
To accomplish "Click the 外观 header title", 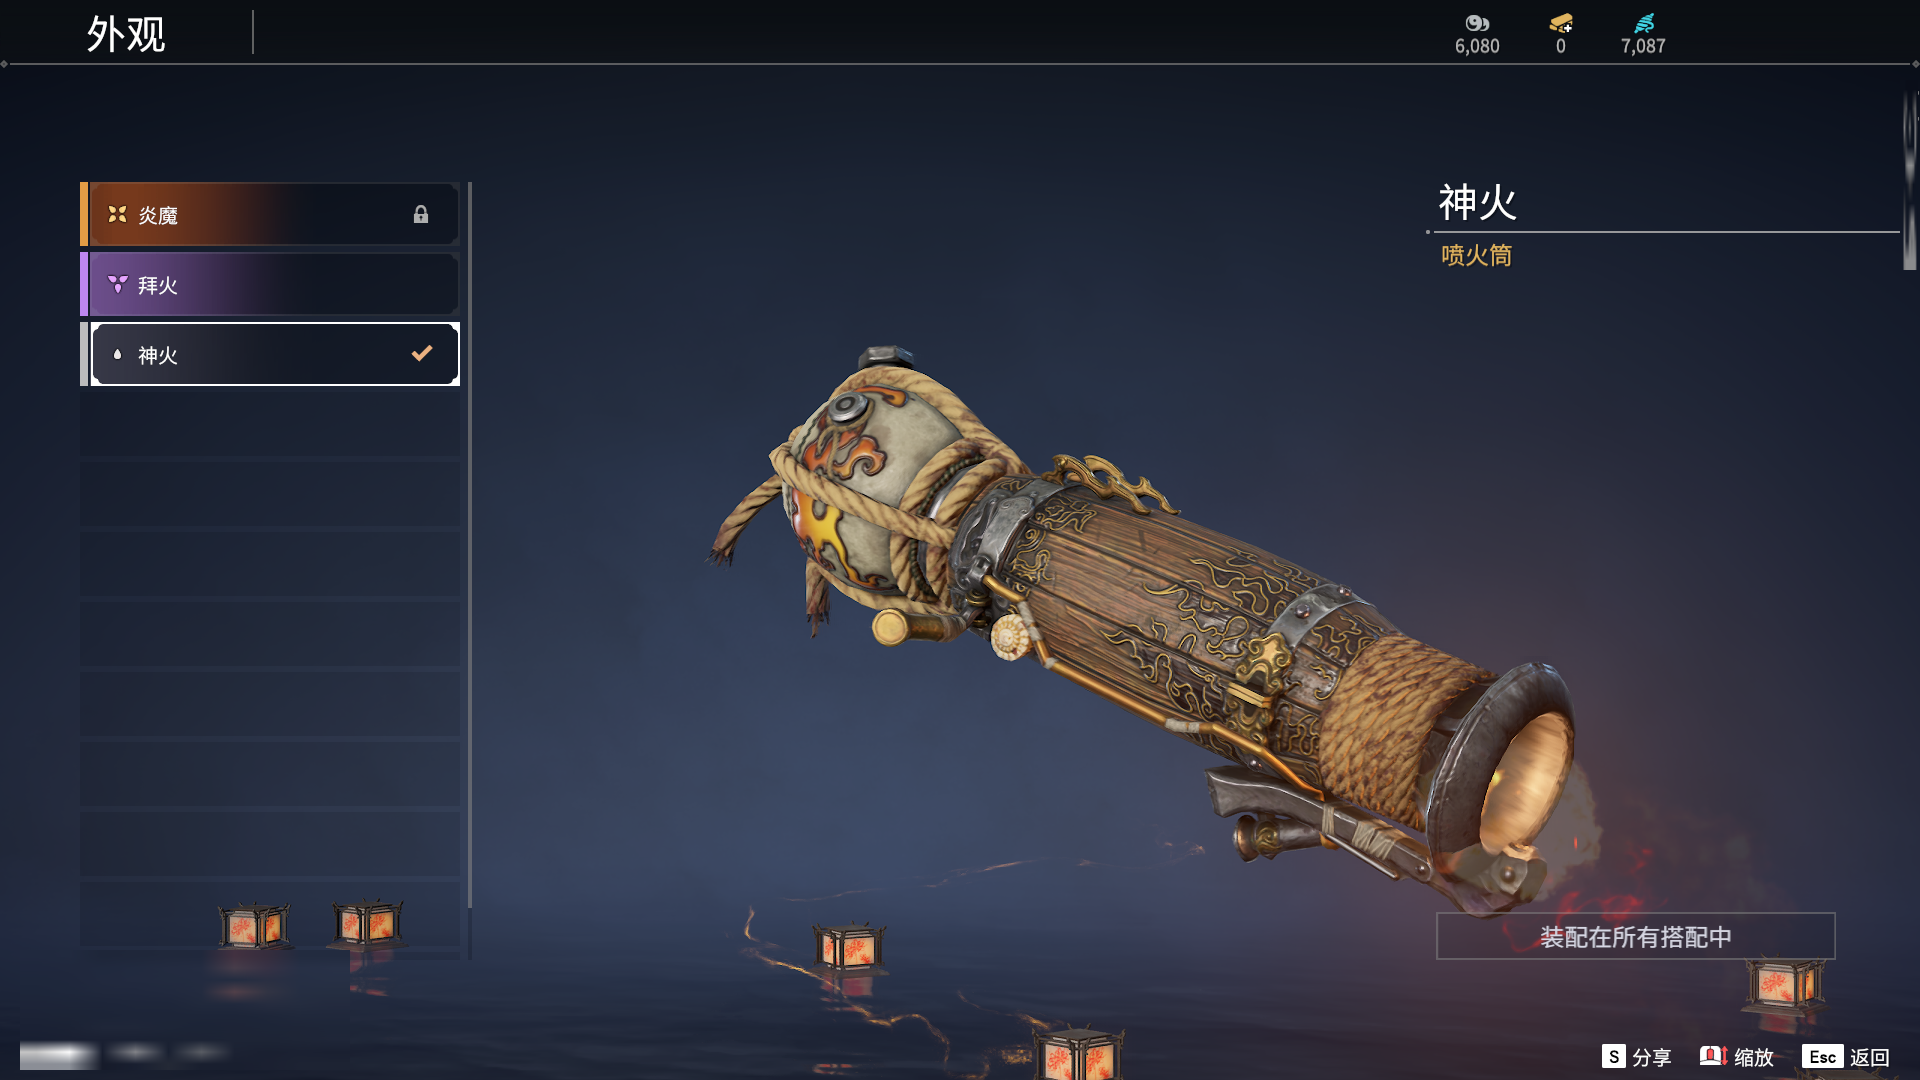I will 126,34.
